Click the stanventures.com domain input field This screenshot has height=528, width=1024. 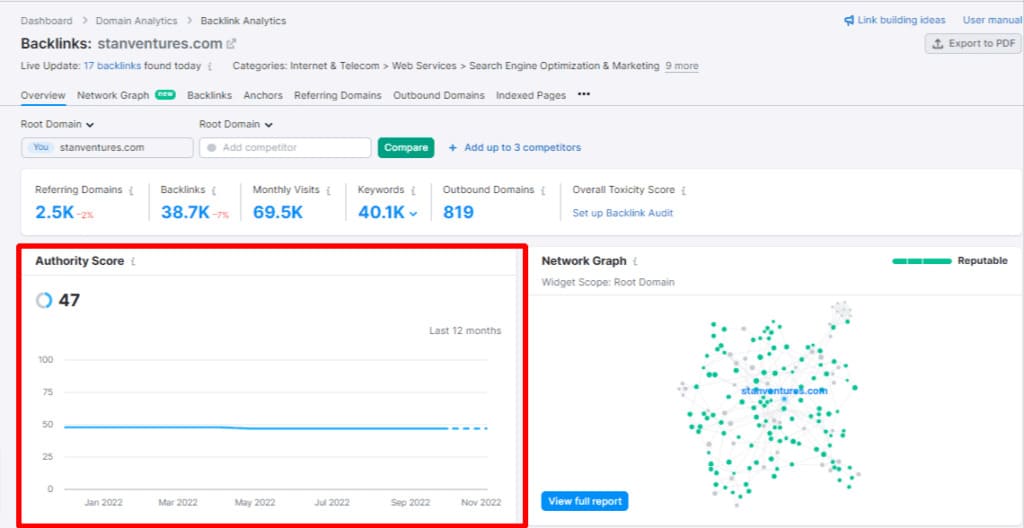point(107,148)
